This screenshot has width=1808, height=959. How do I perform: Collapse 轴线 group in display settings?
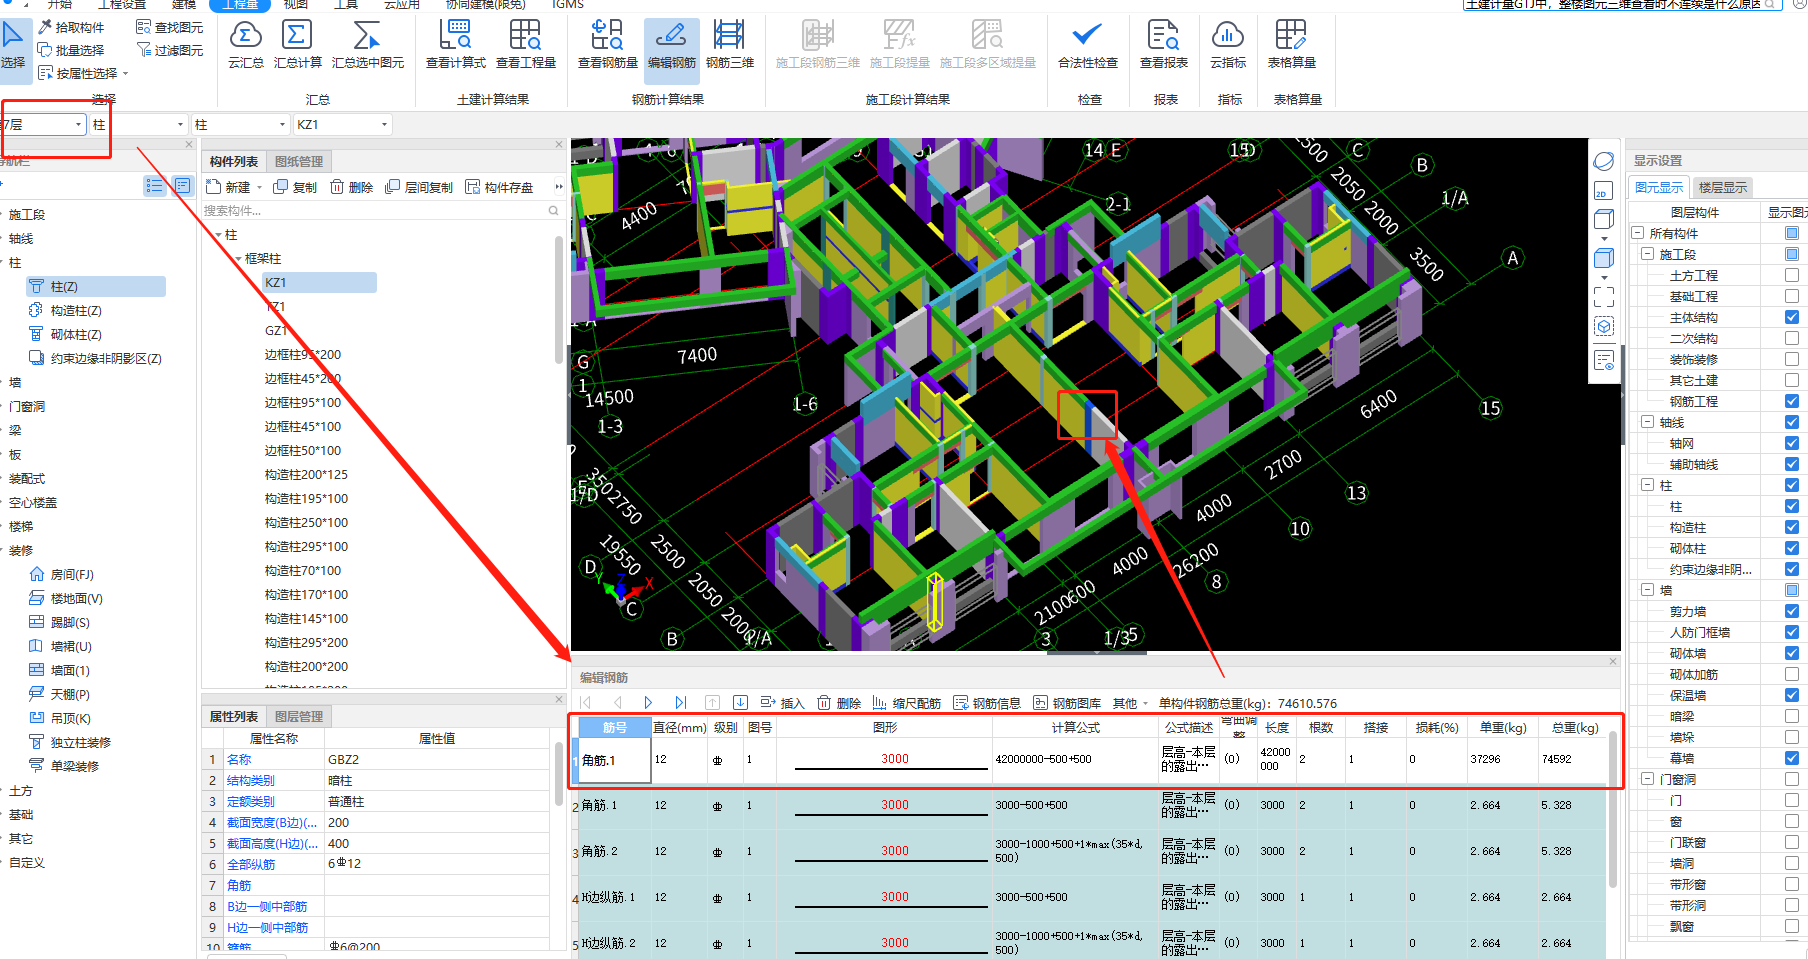[x=1647, y=422]
